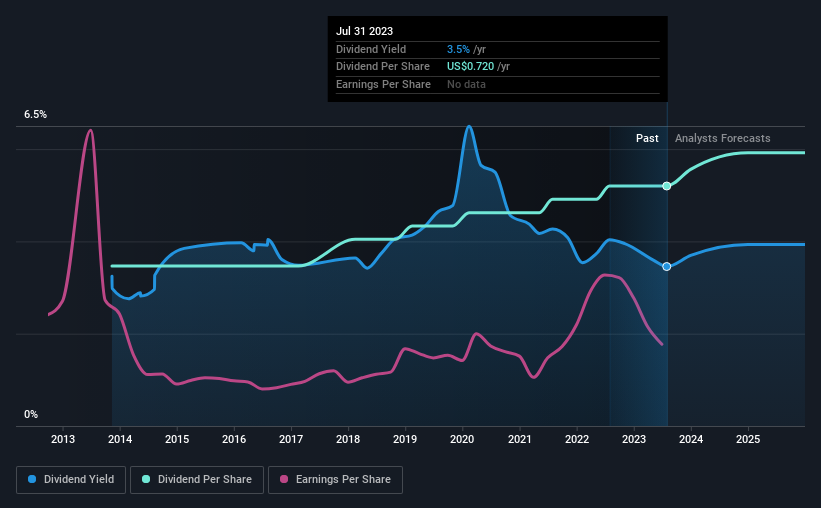Screen dimensions: 821x508
Task: Click the Jul 31 2023 tooltip date header
Action: coord(364,31)
